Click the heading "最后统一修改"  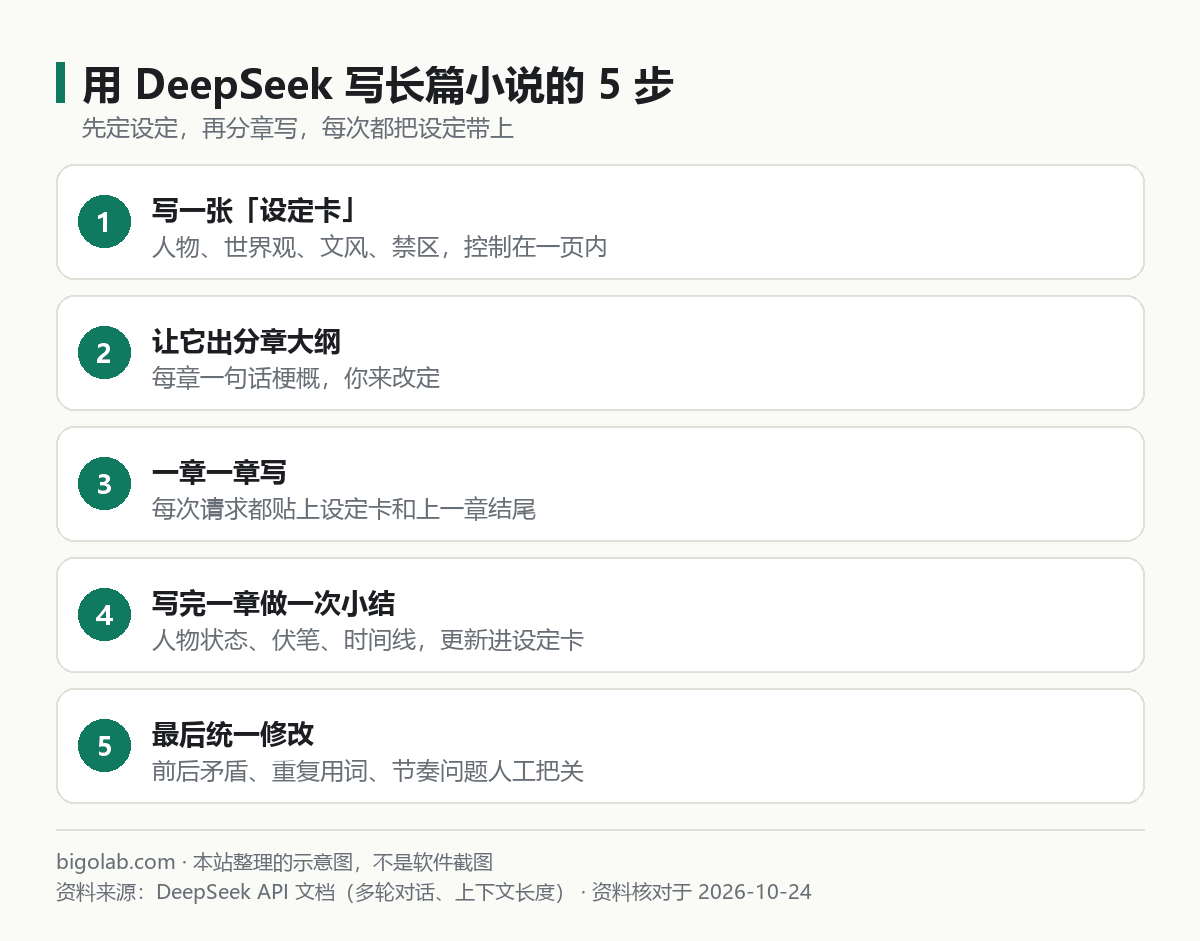pos(233,735)
